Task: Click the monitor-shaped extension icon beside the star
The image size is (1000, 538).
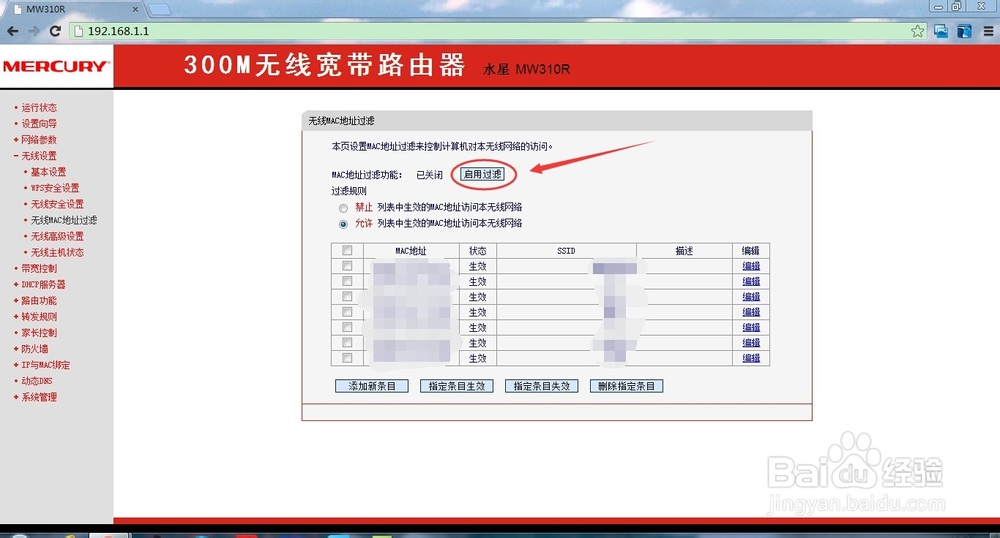Action: pyautogui.click(x=941, y=31)
